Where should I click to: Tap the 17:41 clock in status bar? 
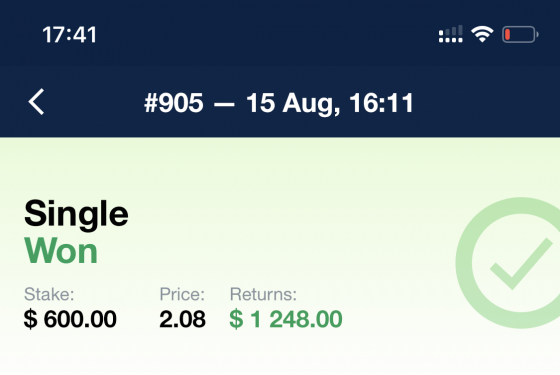69,35
